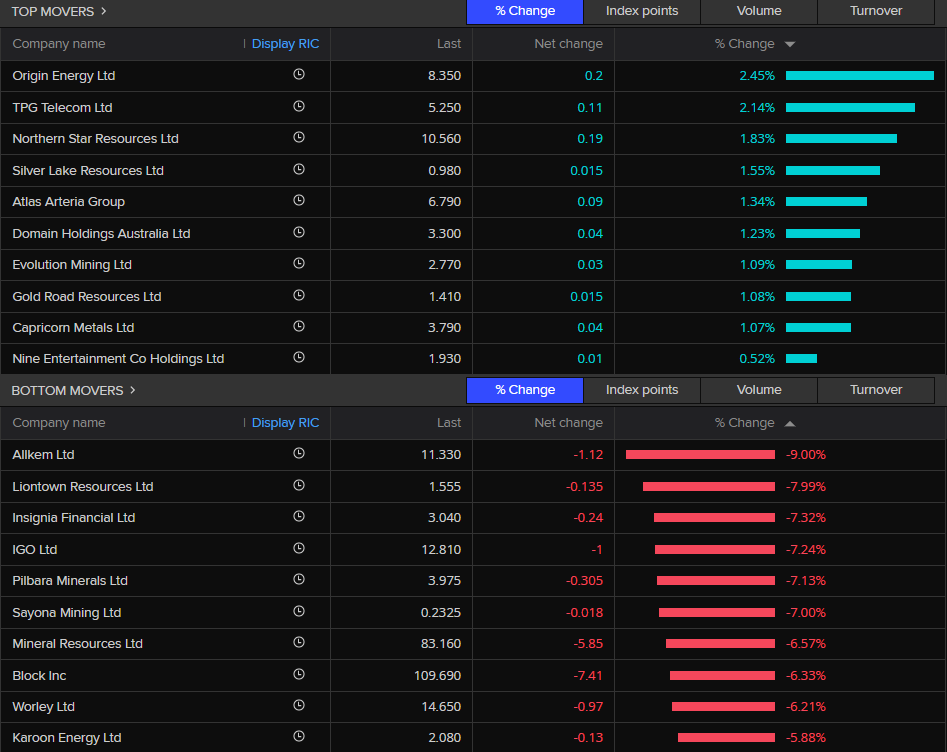This screenshot has width=947, height=752.
Task: Click clock icon in IGO Ltd row
Action: coord(299,548)
